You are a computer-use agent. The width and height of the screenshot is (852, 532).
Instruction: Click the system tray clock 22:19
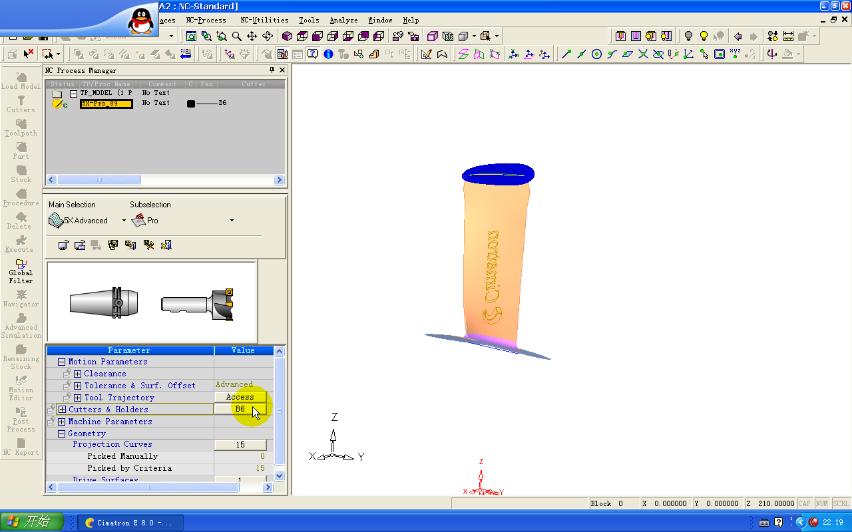click(x=832, y=523)
